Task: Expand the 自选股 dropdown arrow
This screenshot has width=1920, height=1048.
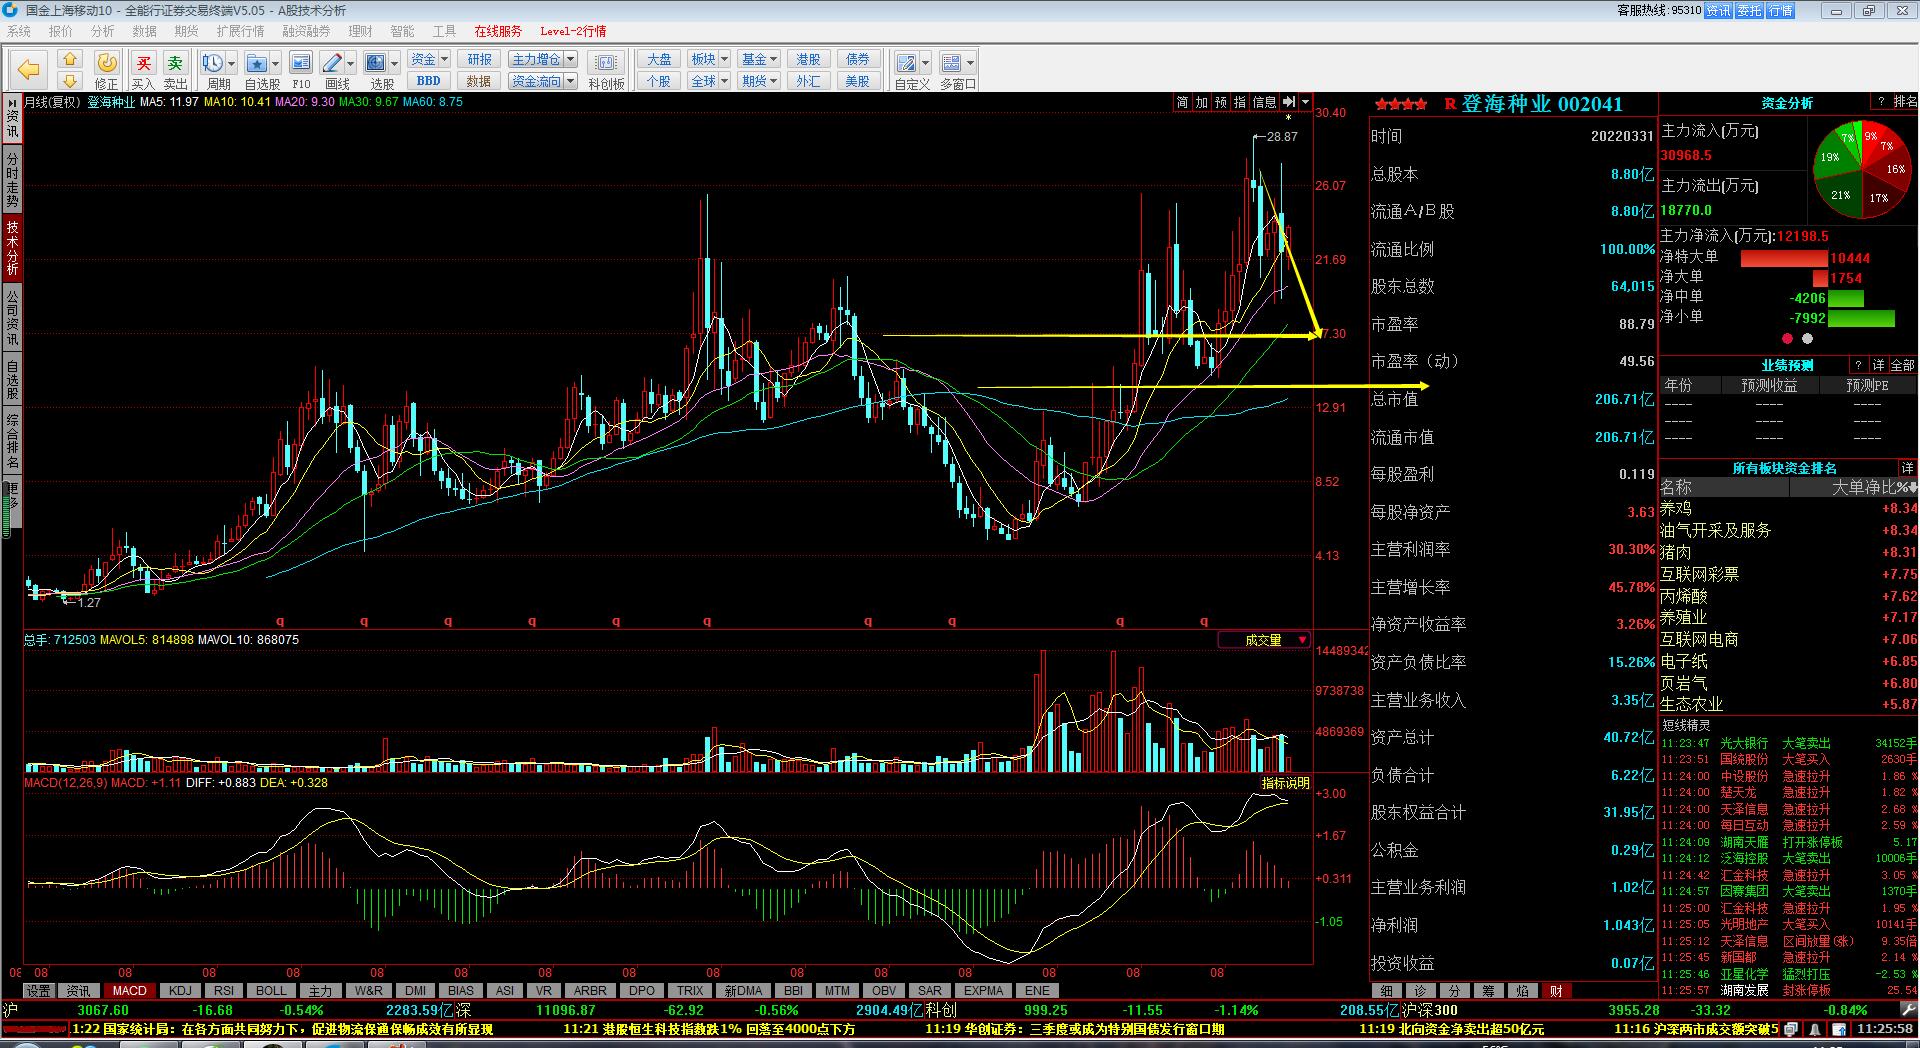Action: point(276,63)
